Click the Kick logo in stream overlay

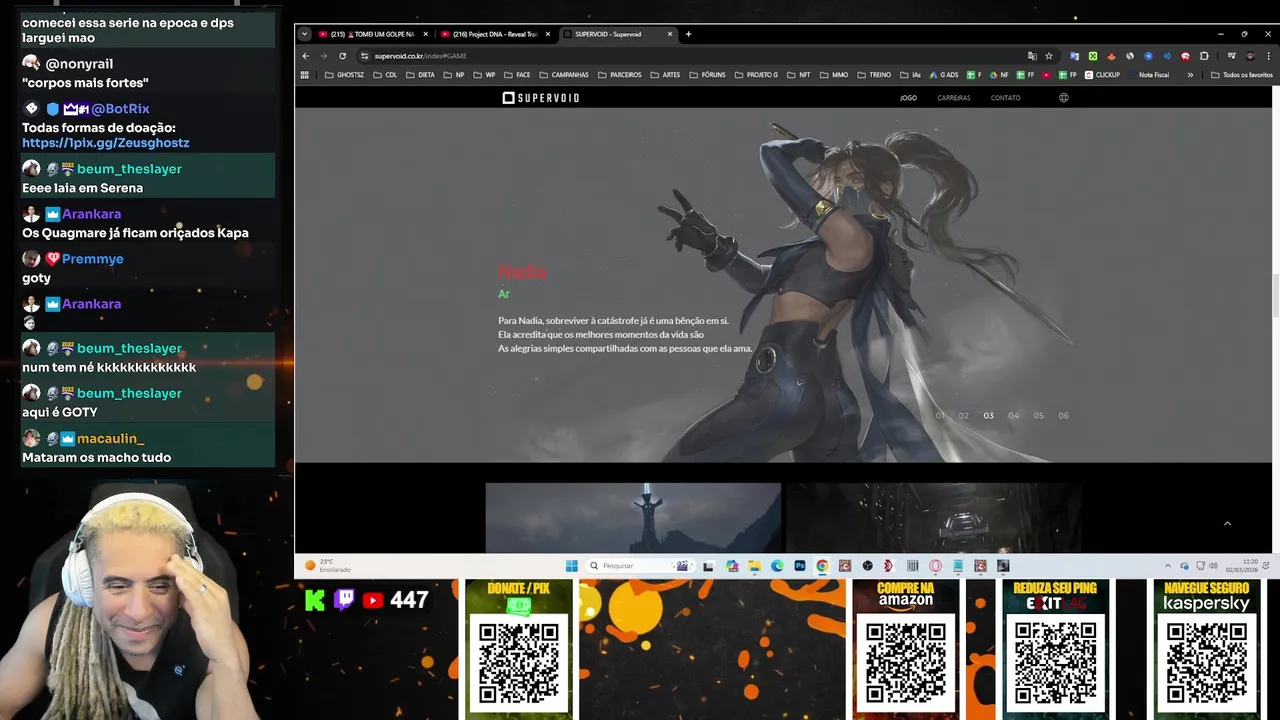(x=314, y=600)
